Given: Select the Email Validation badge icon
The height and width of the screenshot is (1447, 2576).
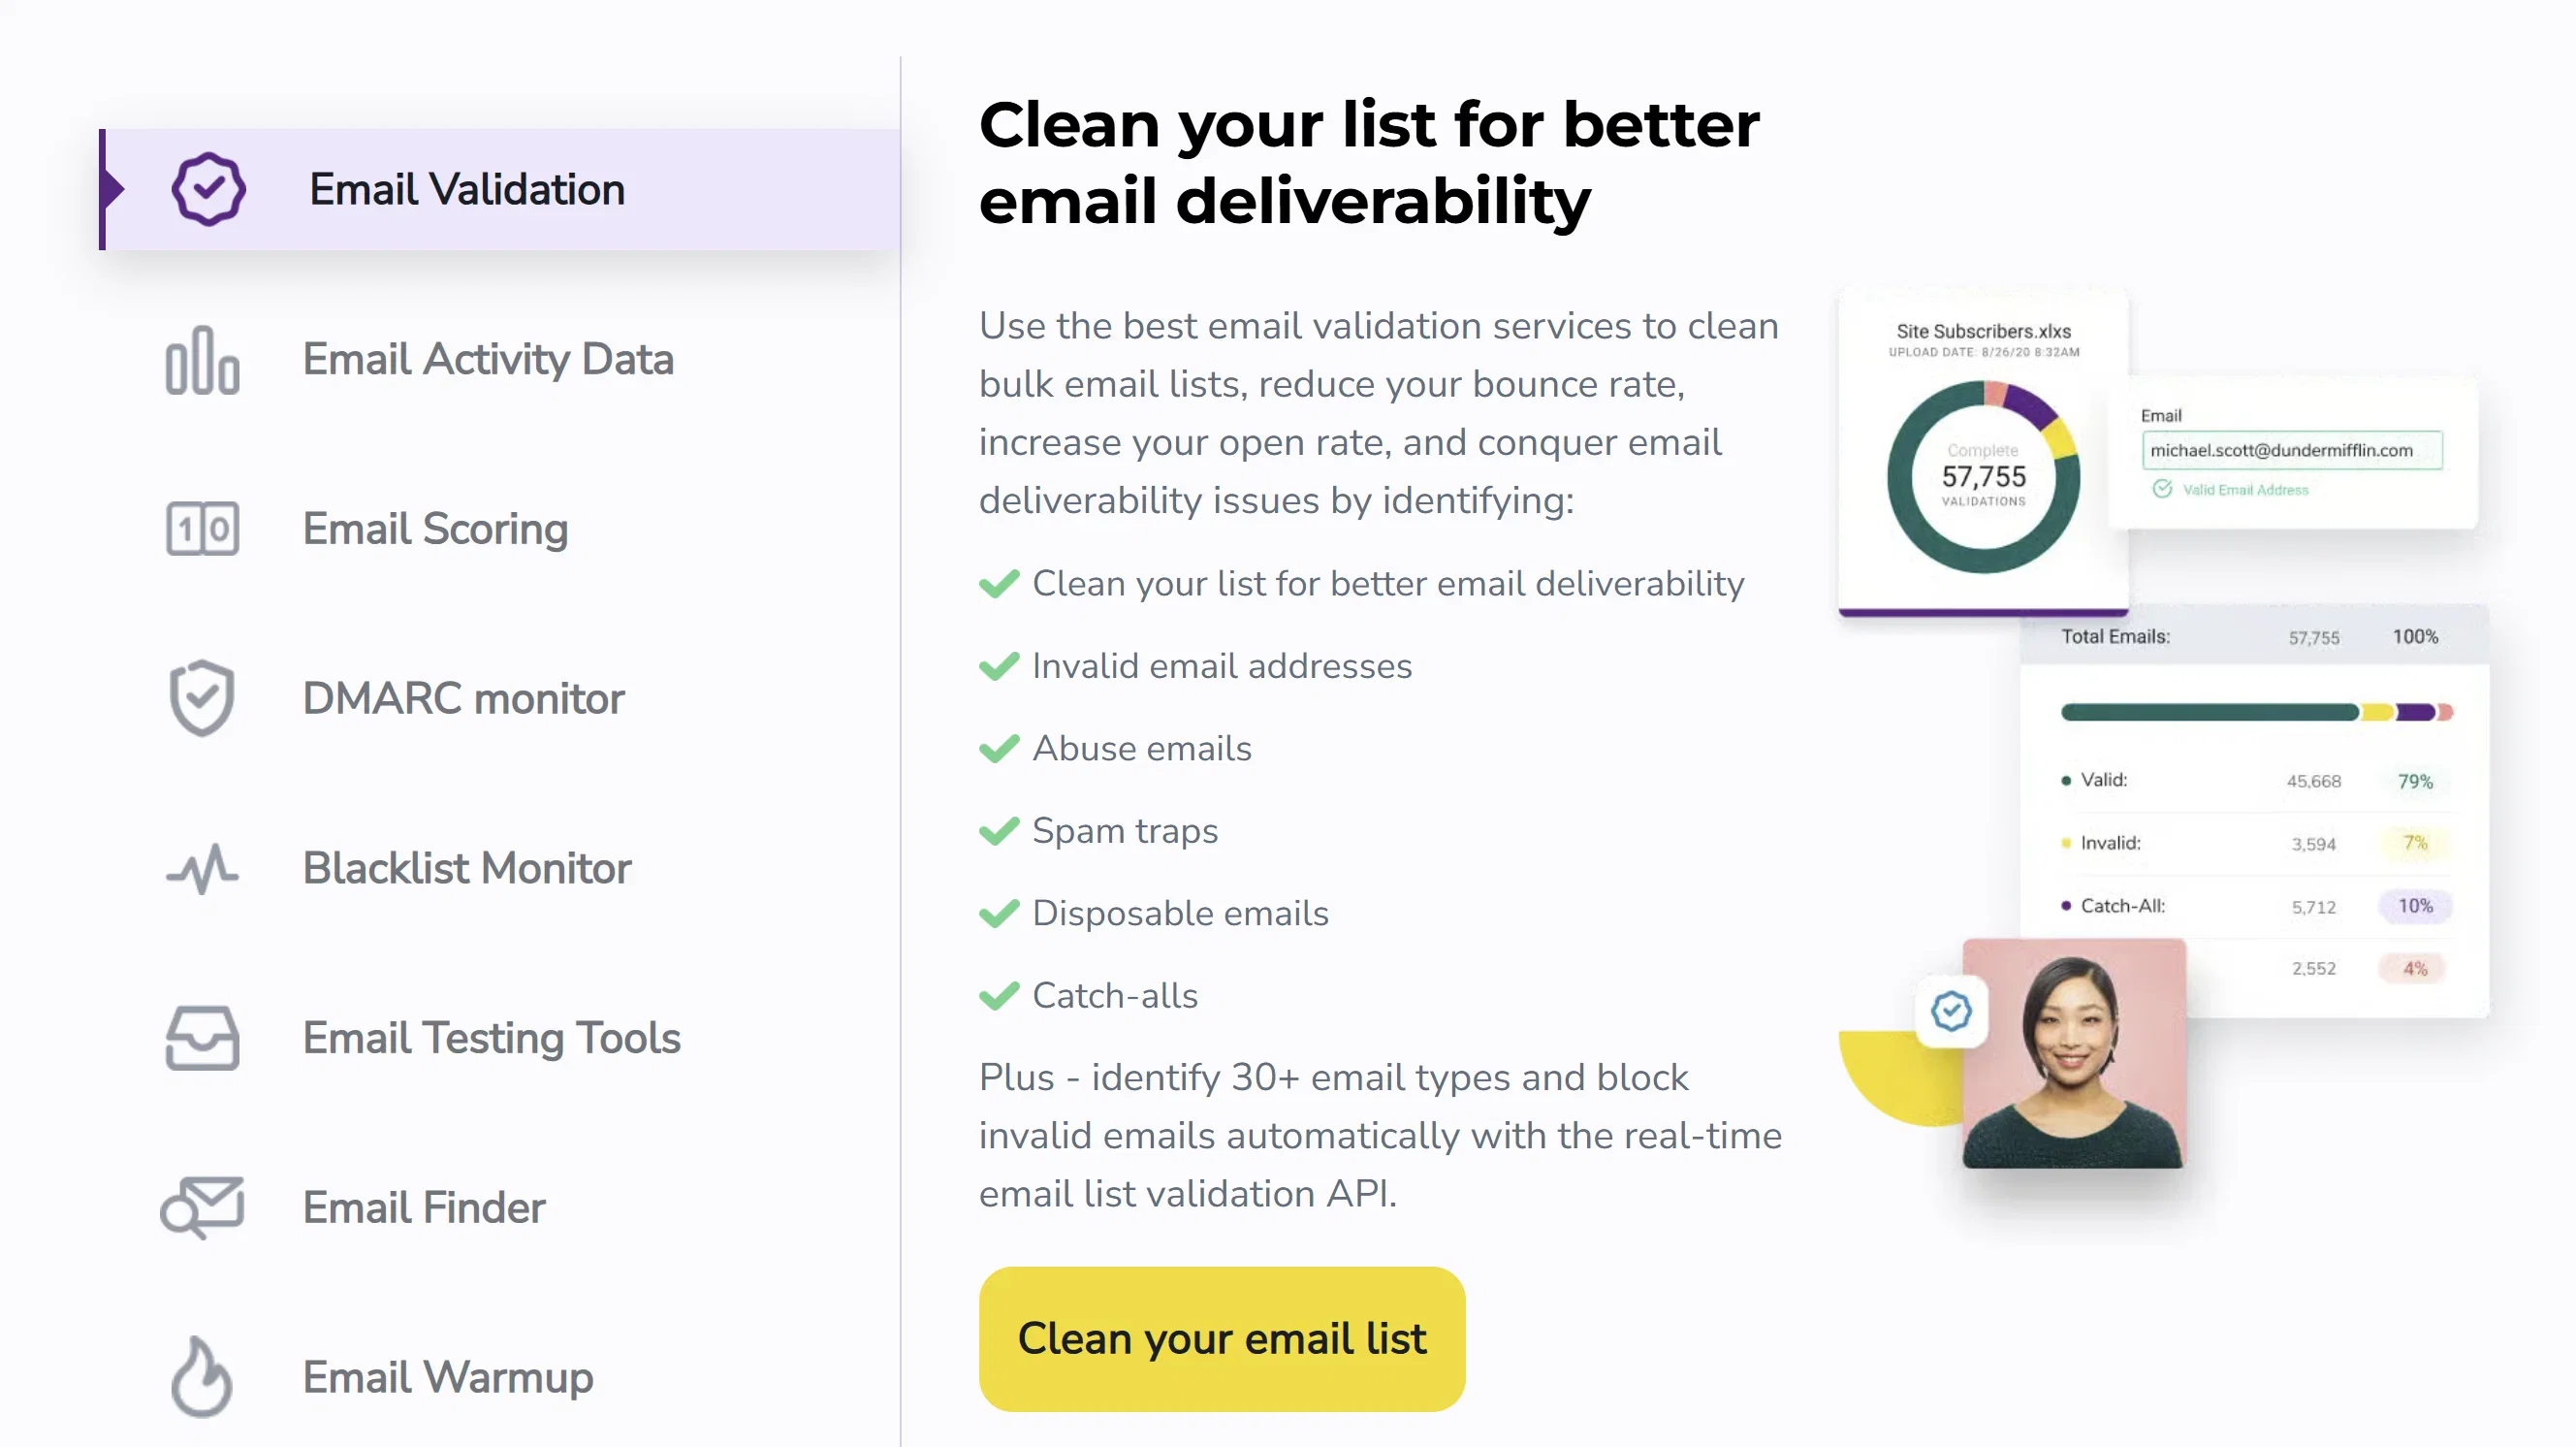Looking at the screenshot, I should tap(208, 189).
